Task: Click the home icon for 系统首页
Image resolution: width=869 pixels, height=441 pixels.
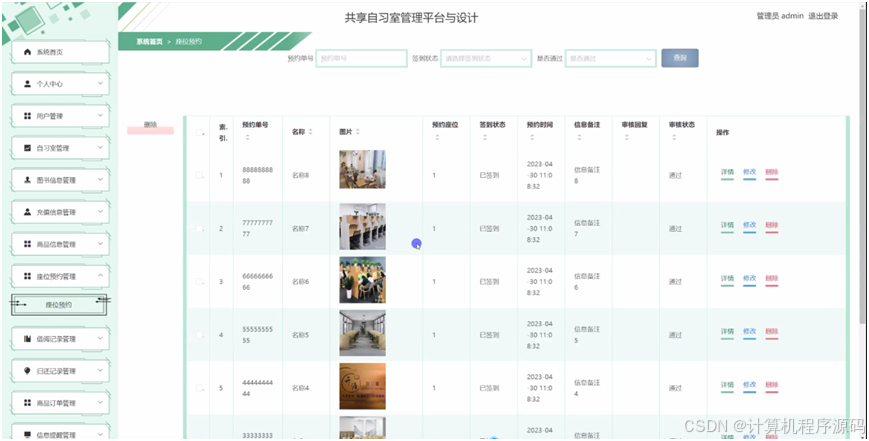Action: 27,52
